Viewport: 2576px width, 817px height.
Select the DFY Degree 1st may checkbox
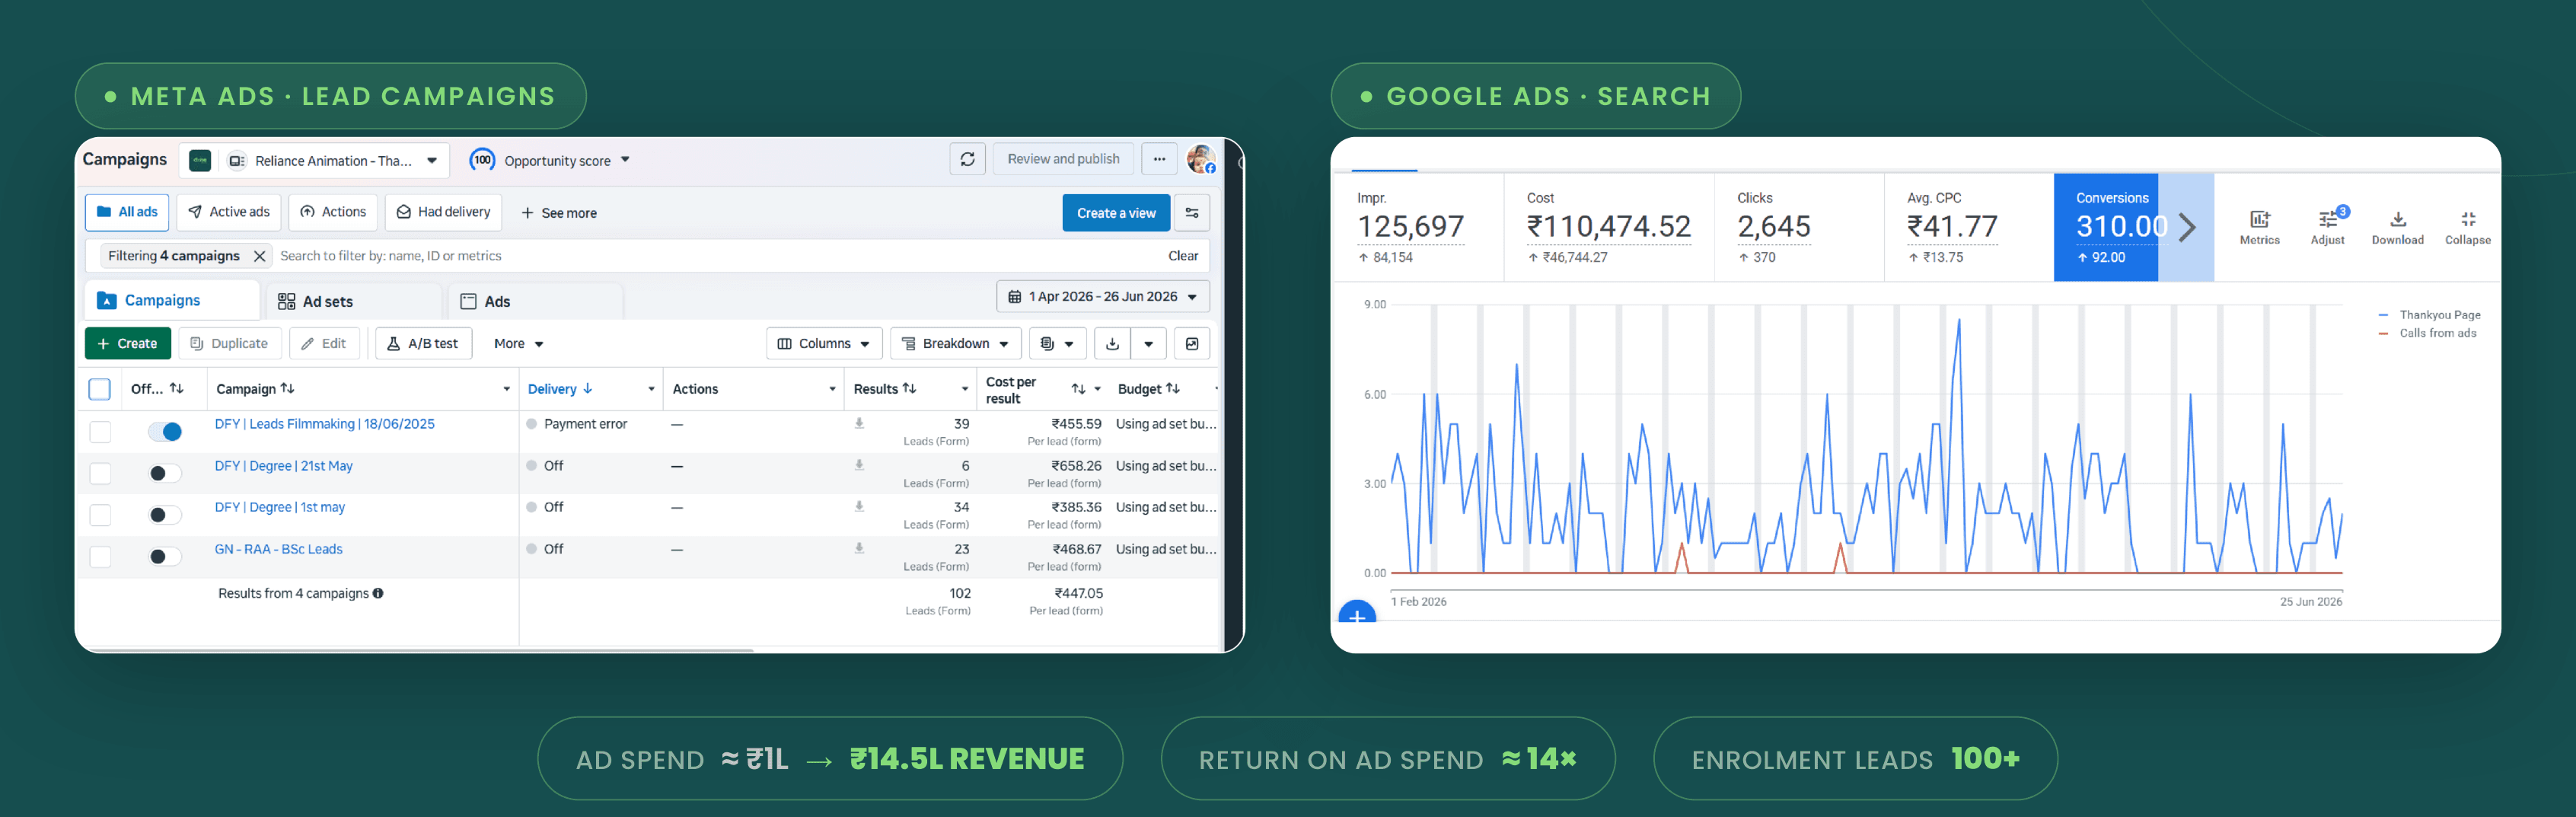point(100,515)
